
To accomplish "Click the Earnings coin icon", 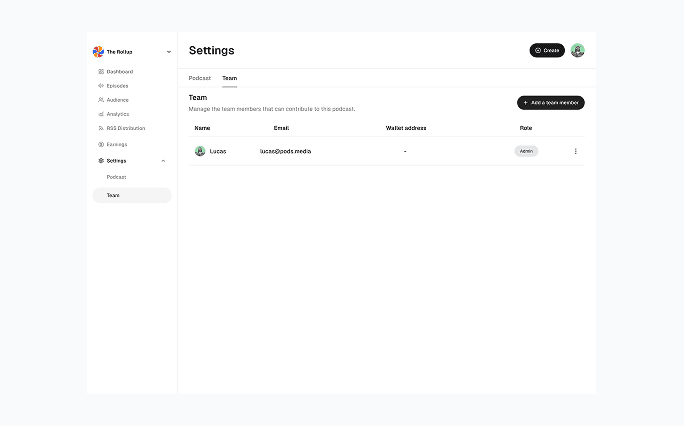I will (x=101, y=144).
